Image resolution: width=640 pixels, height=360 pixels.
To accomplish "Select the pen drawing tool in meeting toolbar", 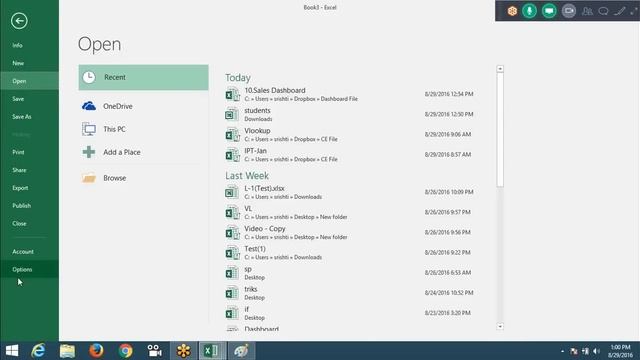I will point(620,11).
